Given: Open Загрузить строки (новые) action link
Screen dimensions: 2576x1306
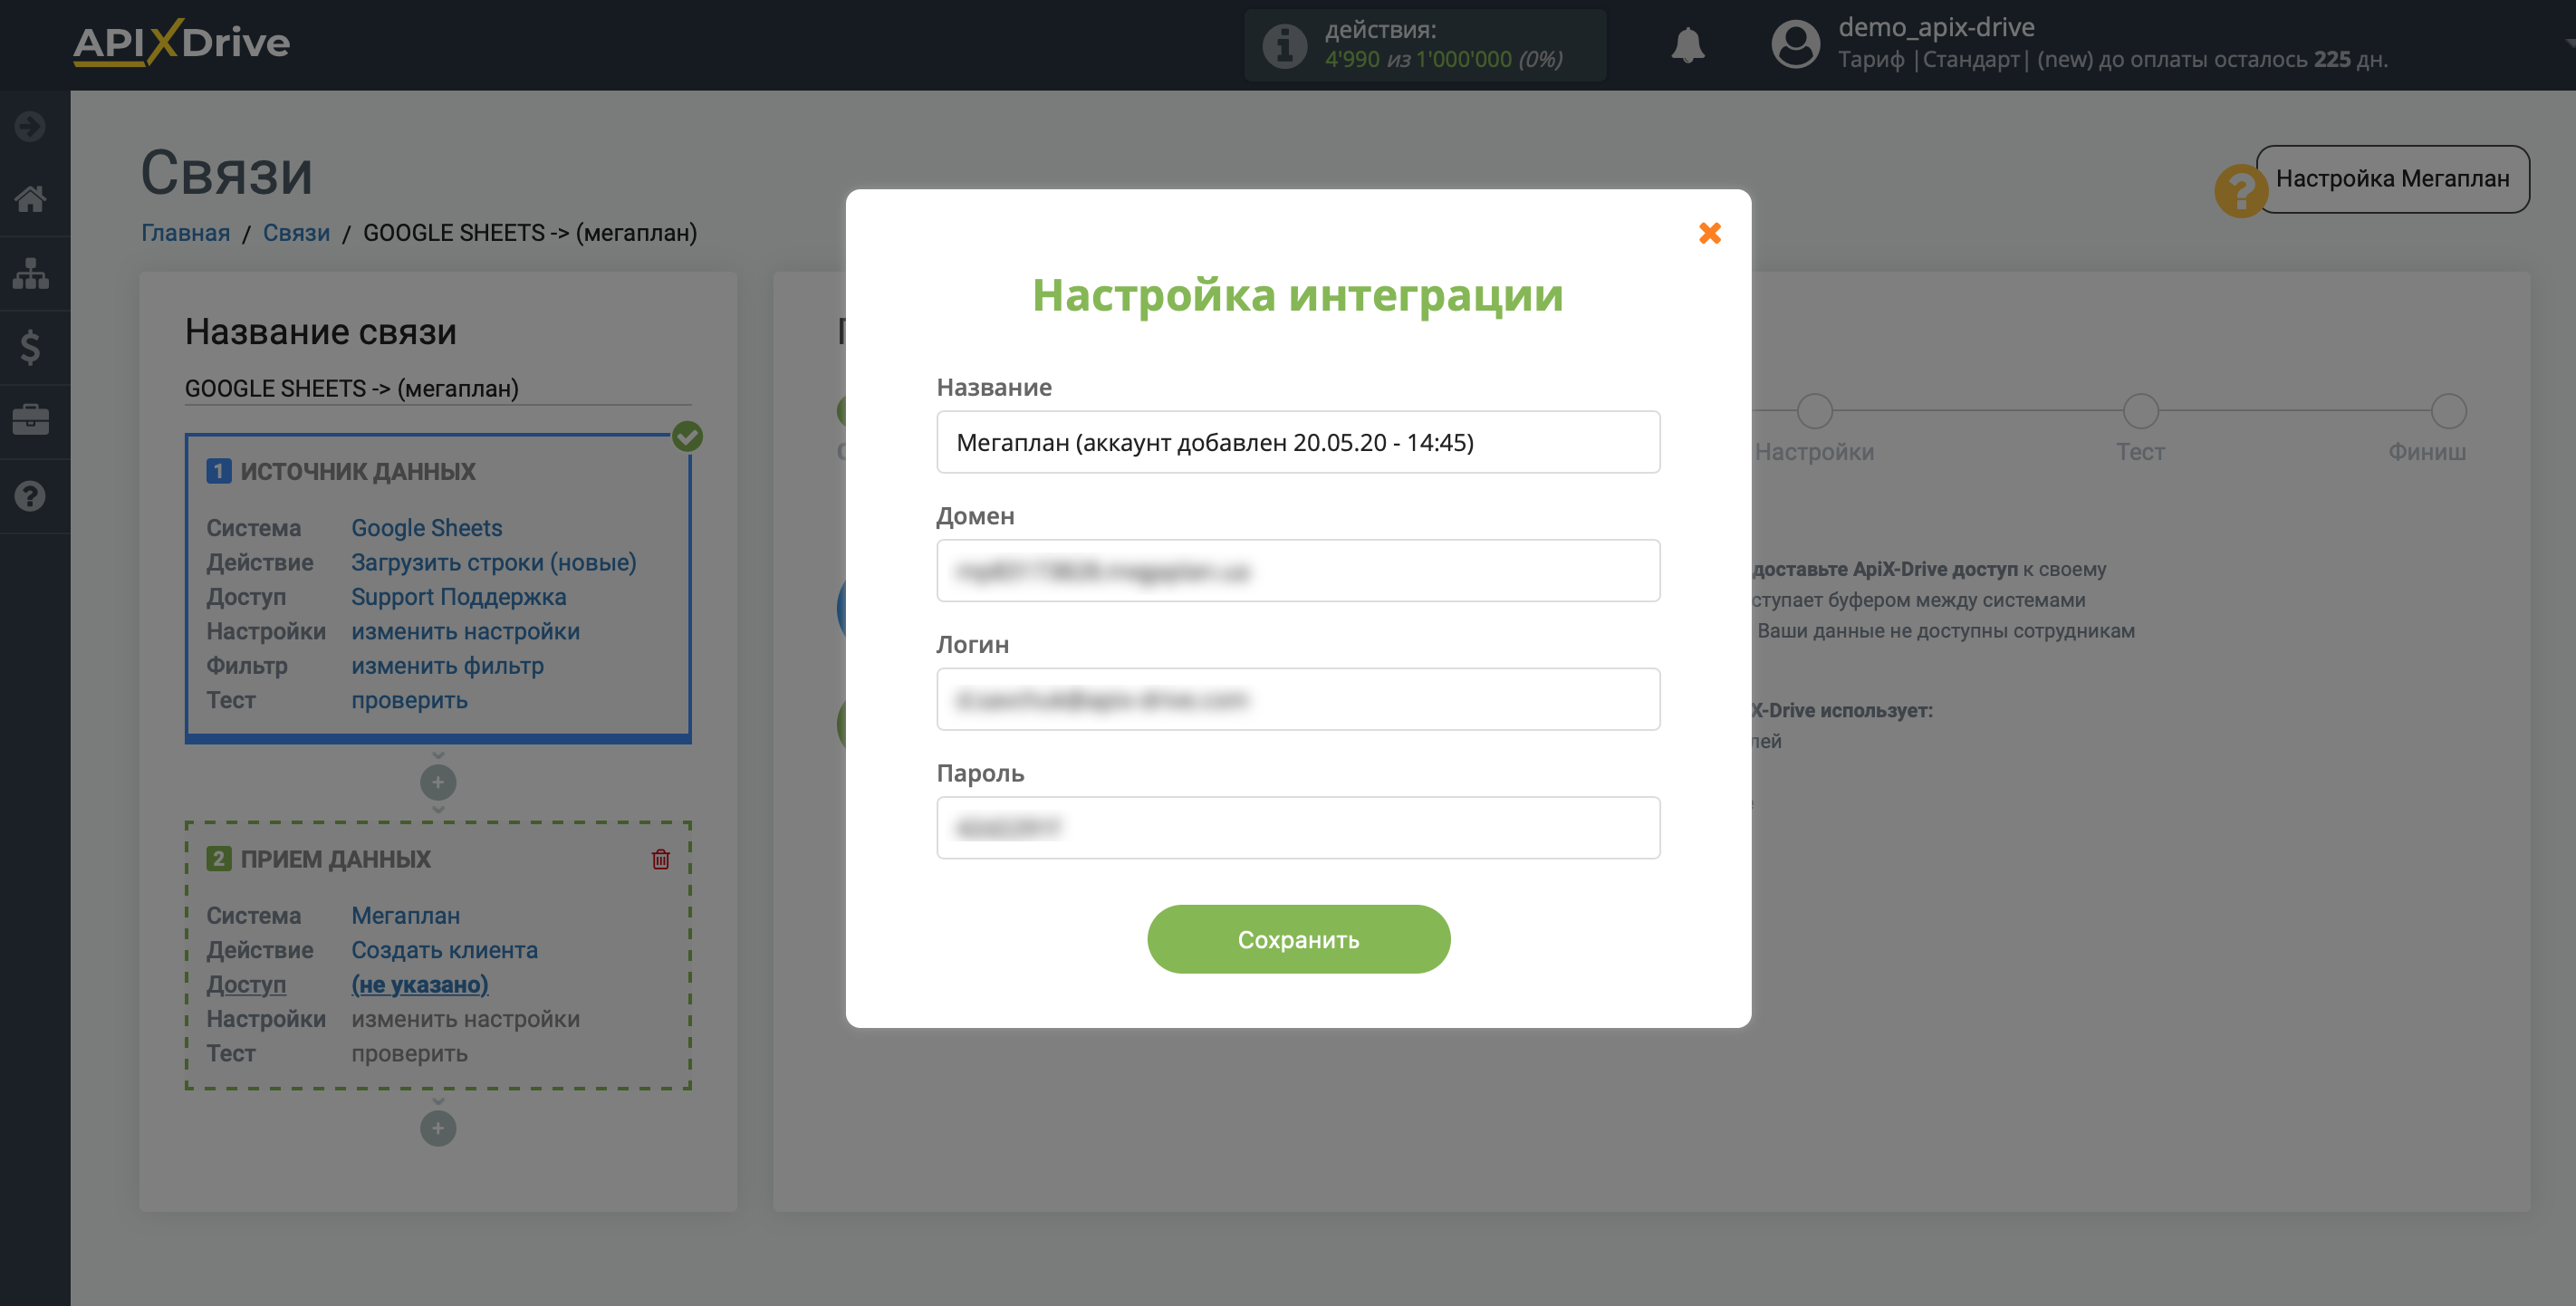Looking at the screenshot, I should click(493, 562).
